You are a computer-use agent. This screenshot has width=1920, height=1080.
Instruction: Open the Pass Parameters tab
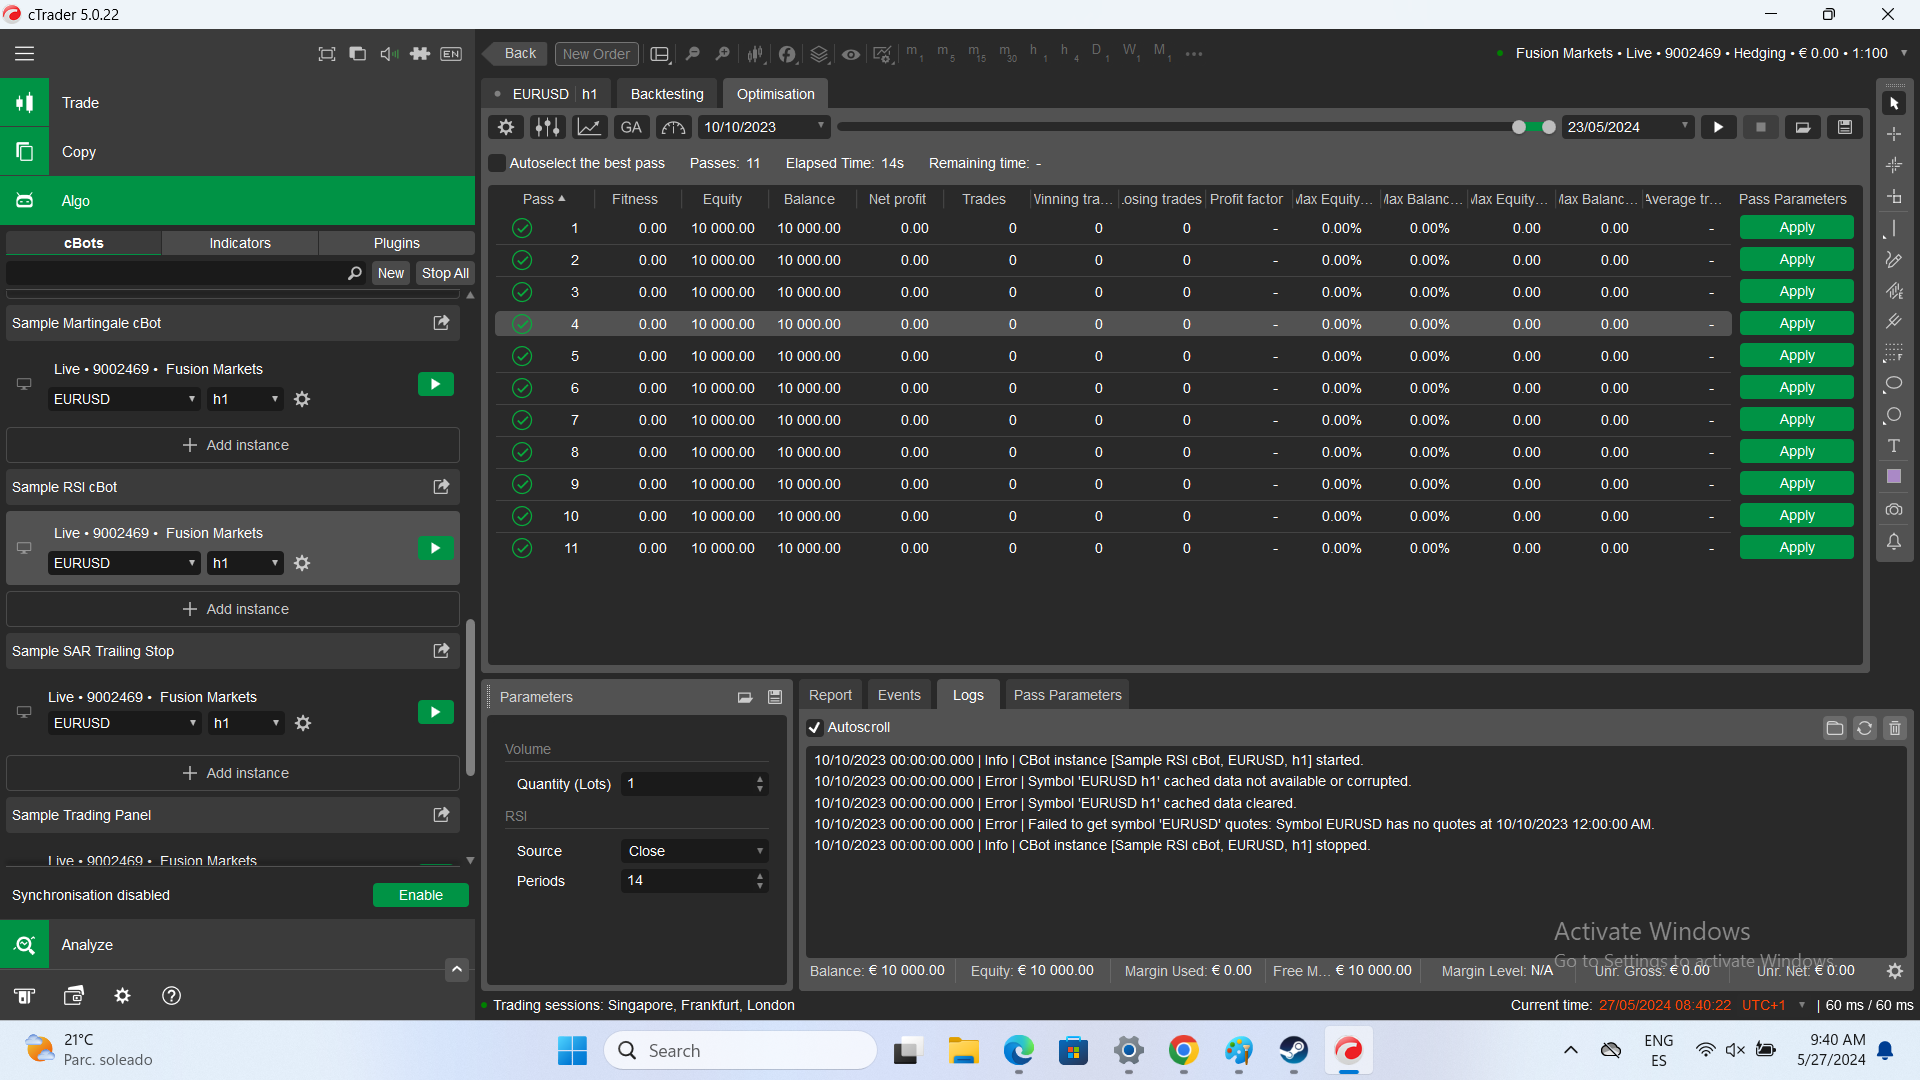tap(1067, 695)
